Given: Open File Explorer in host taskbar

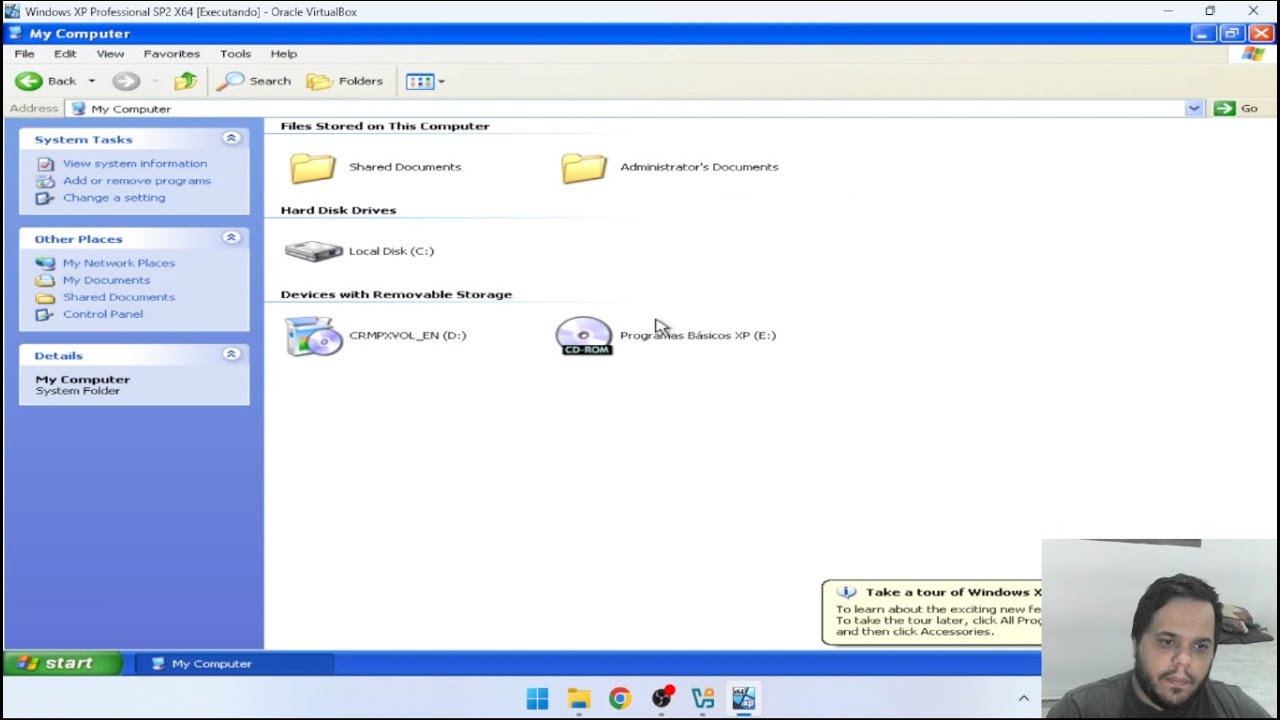Looking at the screenshot, I should click(x=578, y=698).
